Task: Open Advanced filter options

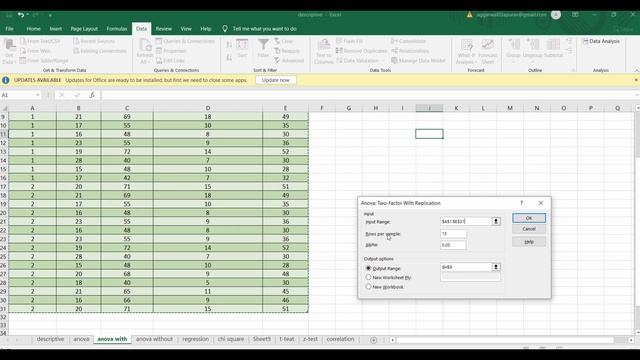Action: pyautogui.click(x=289, y=60)
